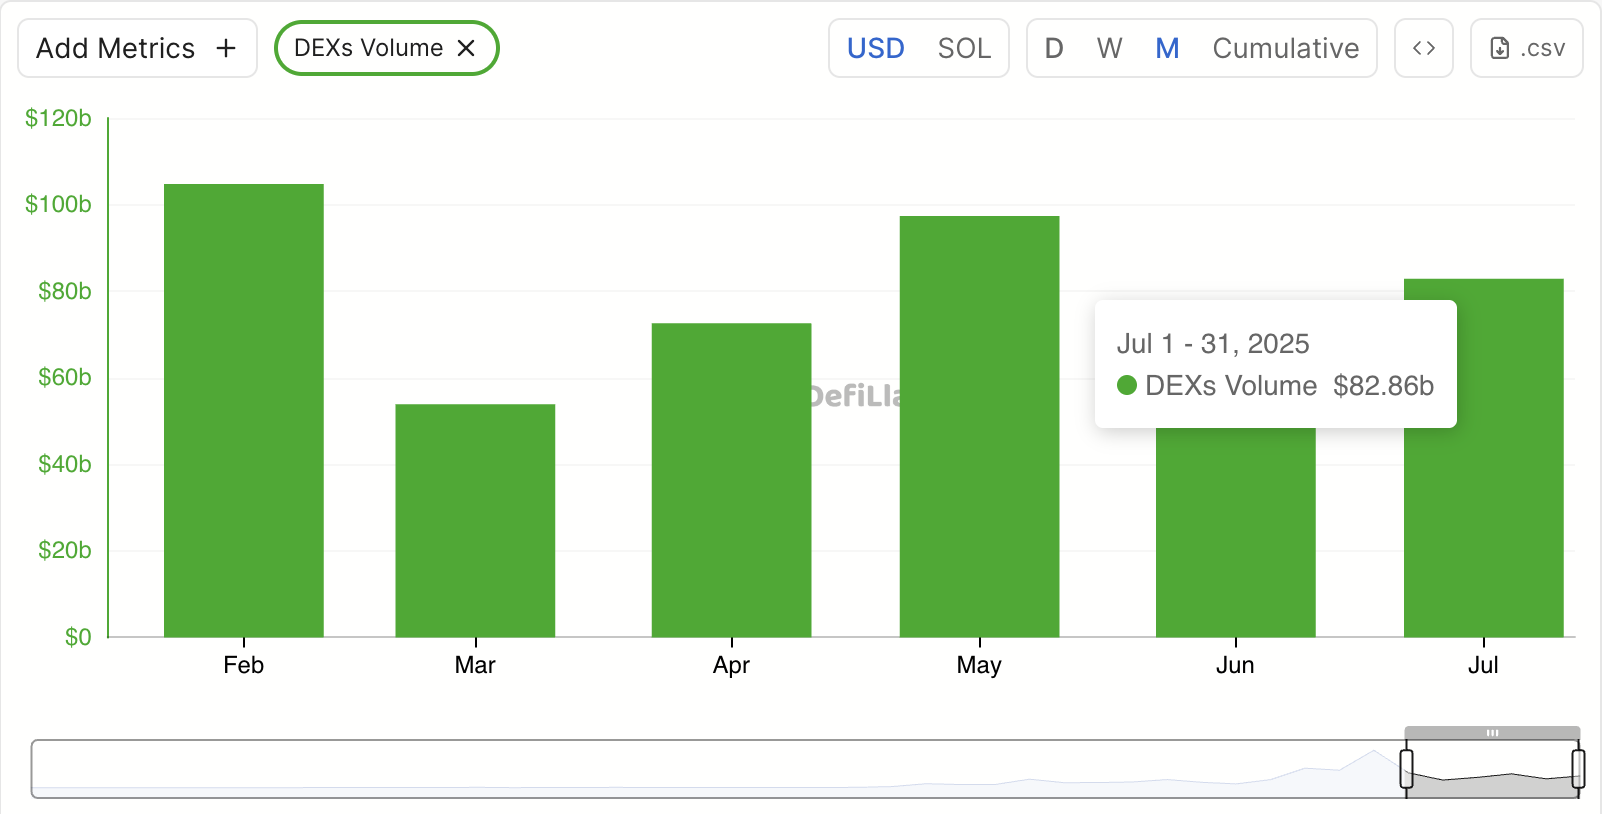Click the March volume bar
The height and width of the screenshot is (814, 1602).
(475, 520)
